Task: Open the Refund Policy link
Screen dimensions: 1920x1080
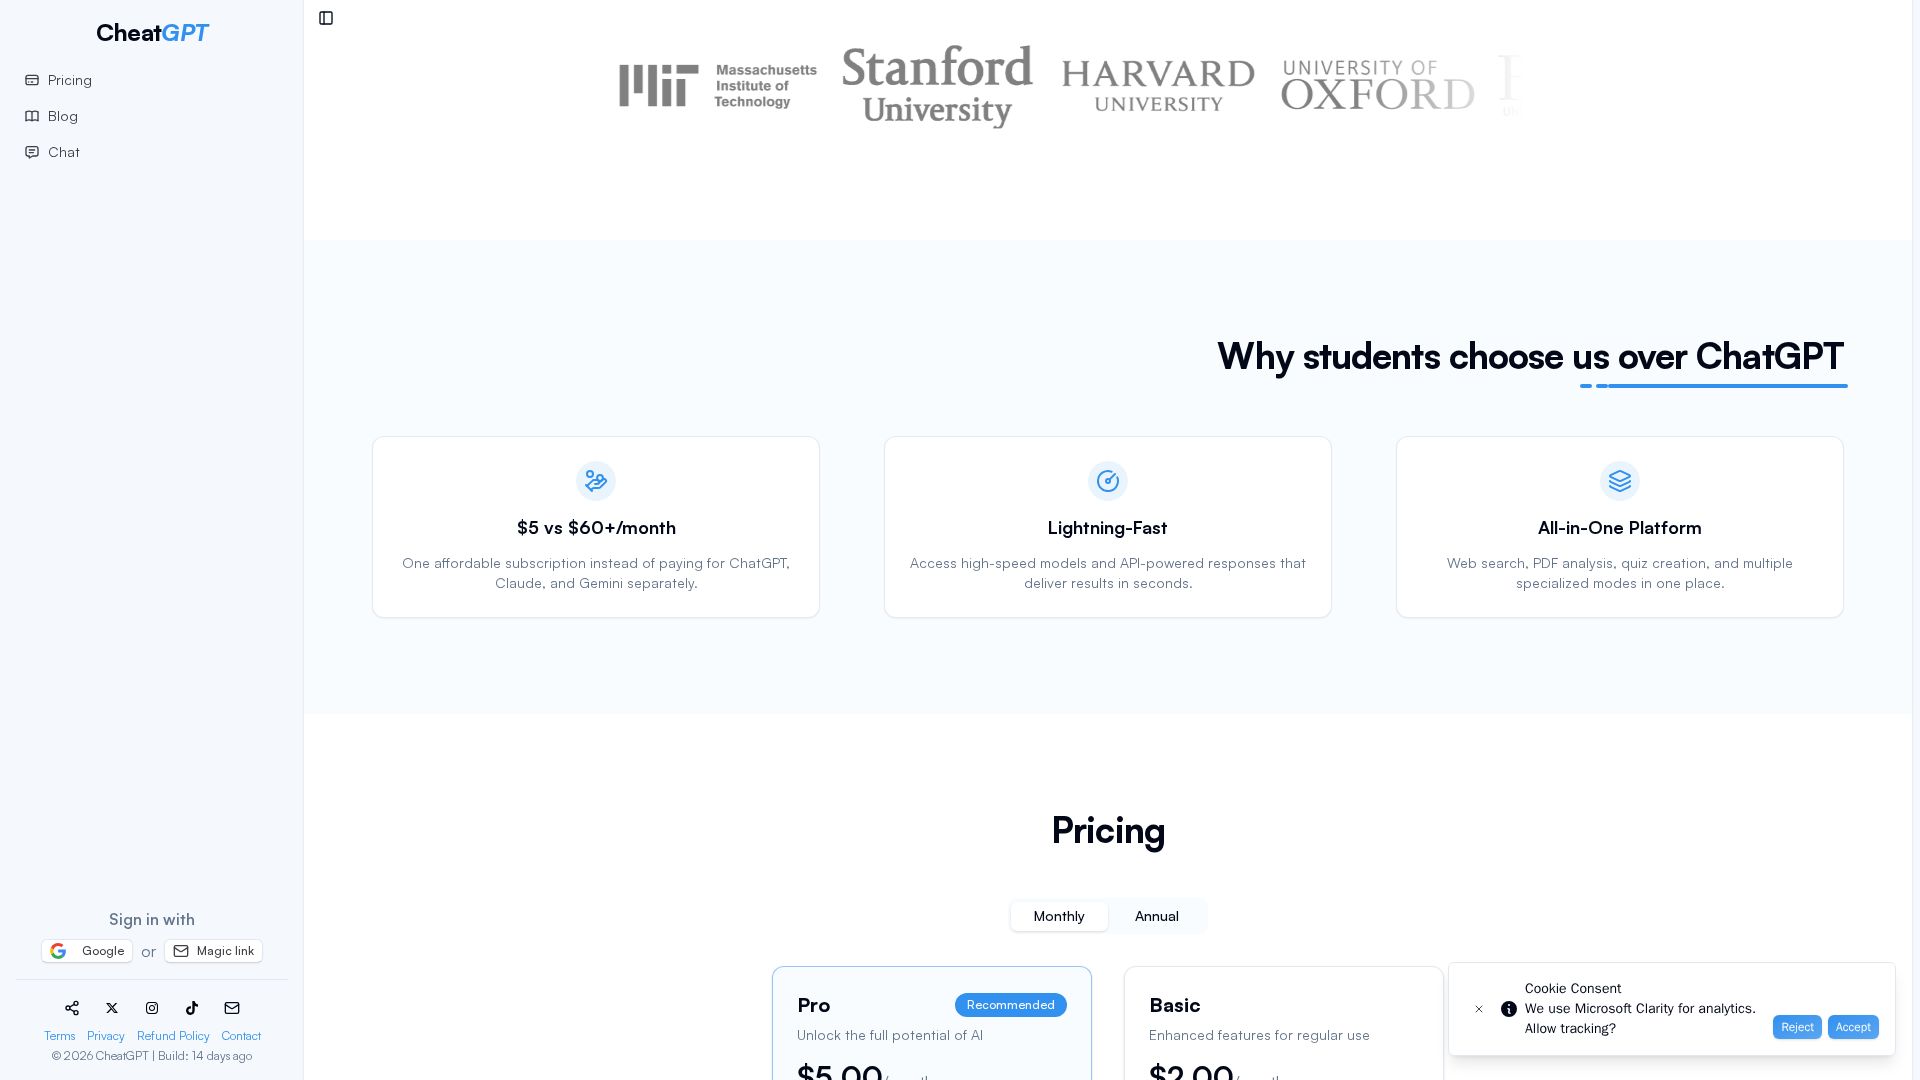Action: tap(173, 1036)
